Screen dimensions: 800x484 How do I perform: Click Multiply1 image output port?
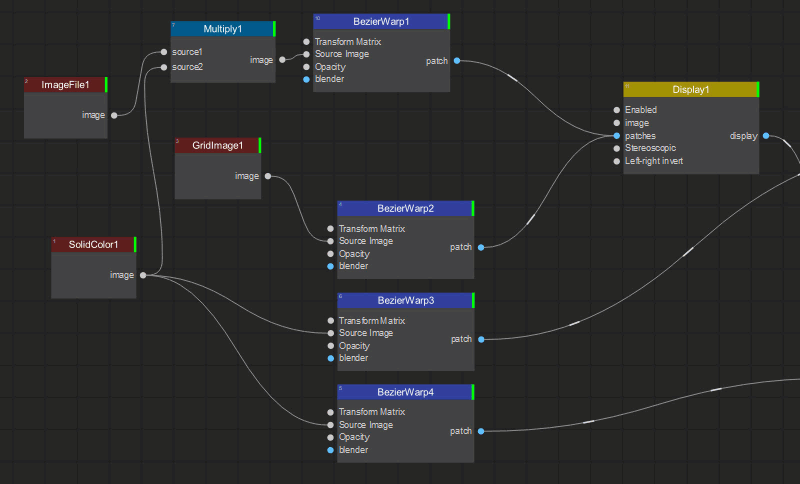(x=282, y=60)
